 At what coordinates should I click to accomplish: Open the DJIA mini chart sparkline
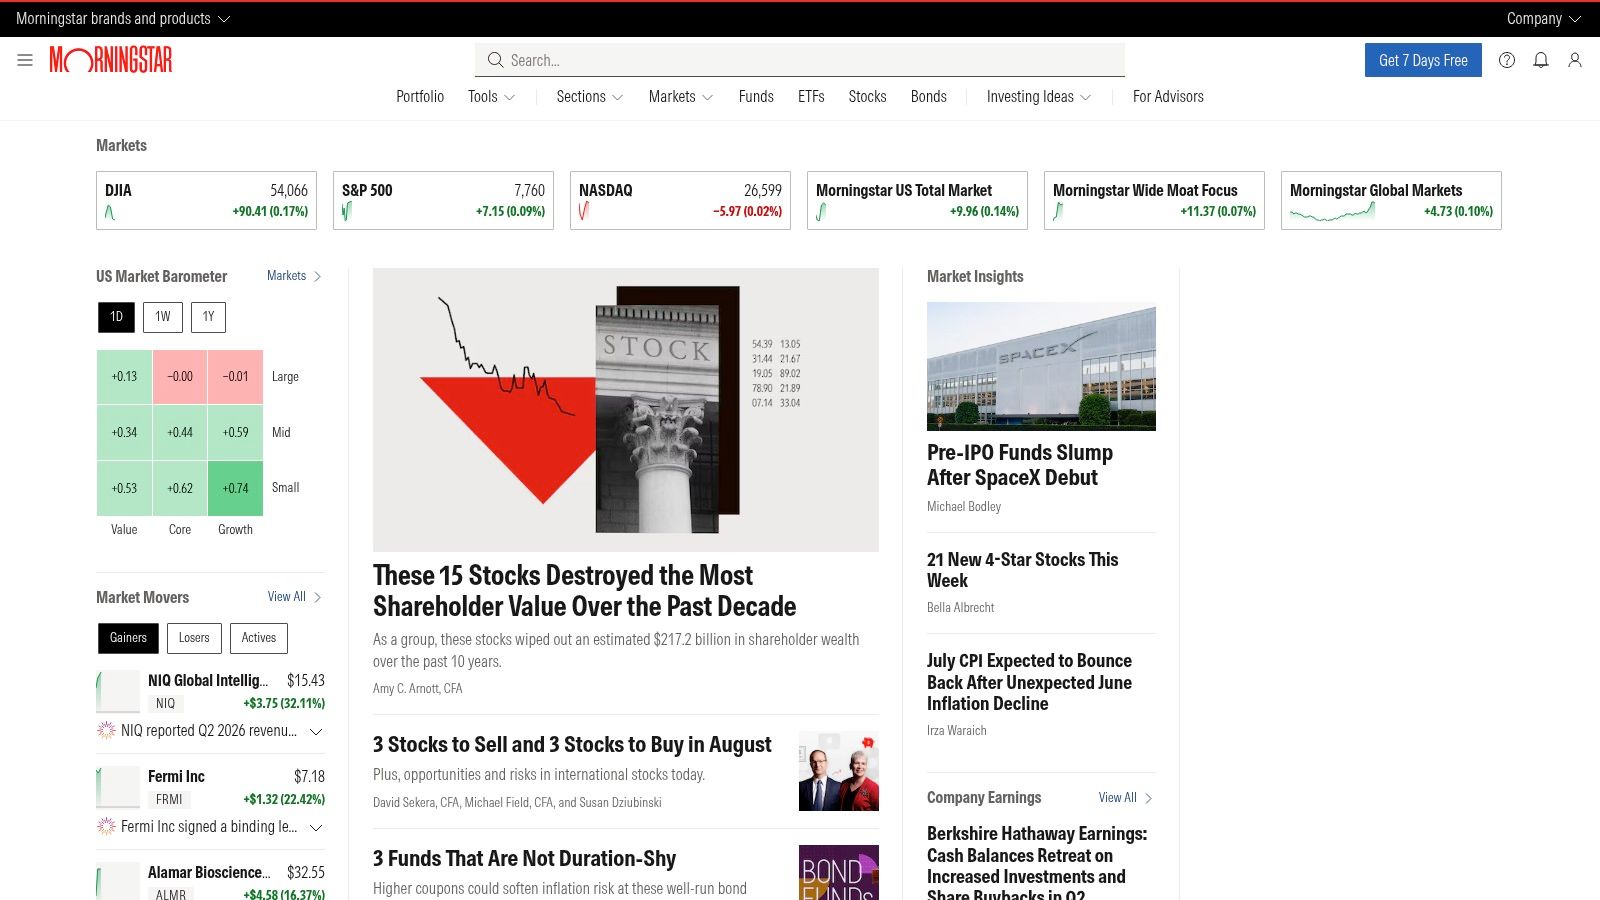point(110,212)
